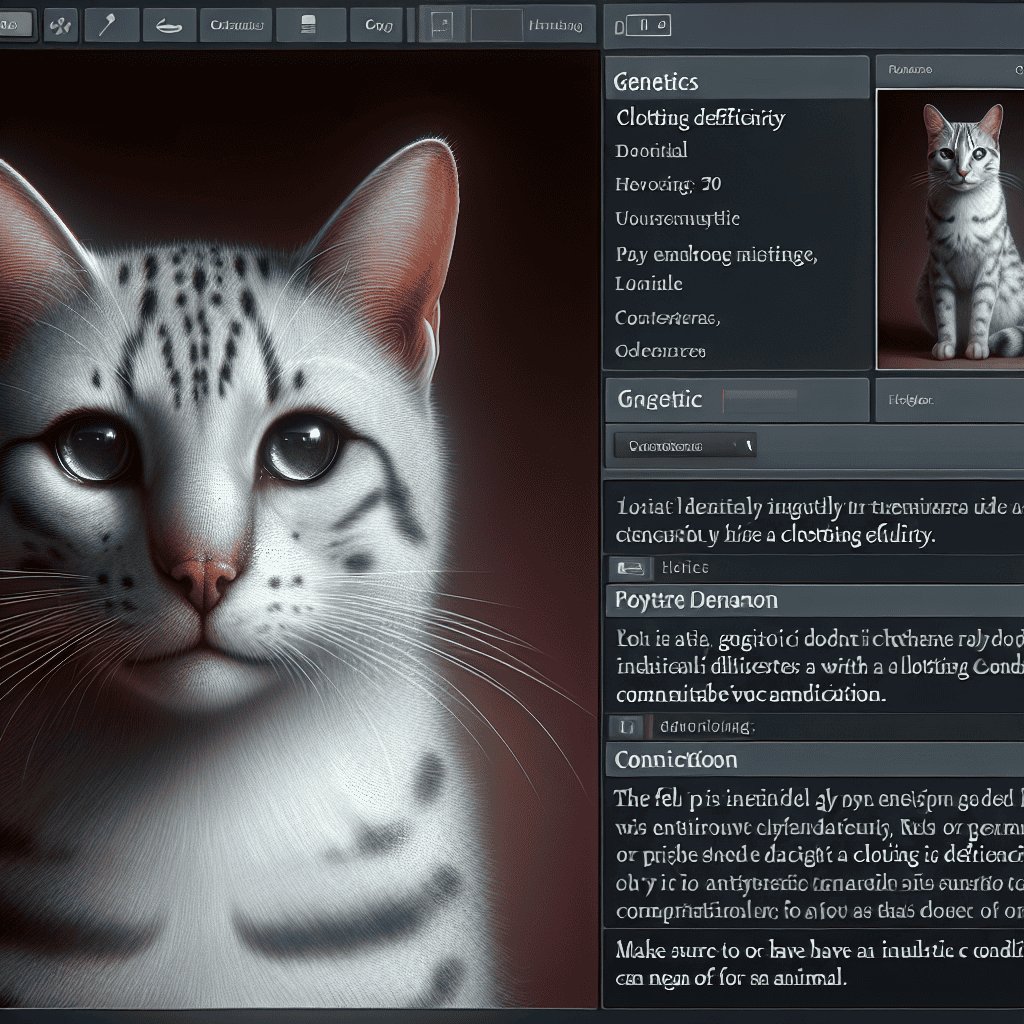This screenshot has width=1024, height=1024.
Task: Click the icon beside the davonlolng label
Action: click(x=629, y=727)
